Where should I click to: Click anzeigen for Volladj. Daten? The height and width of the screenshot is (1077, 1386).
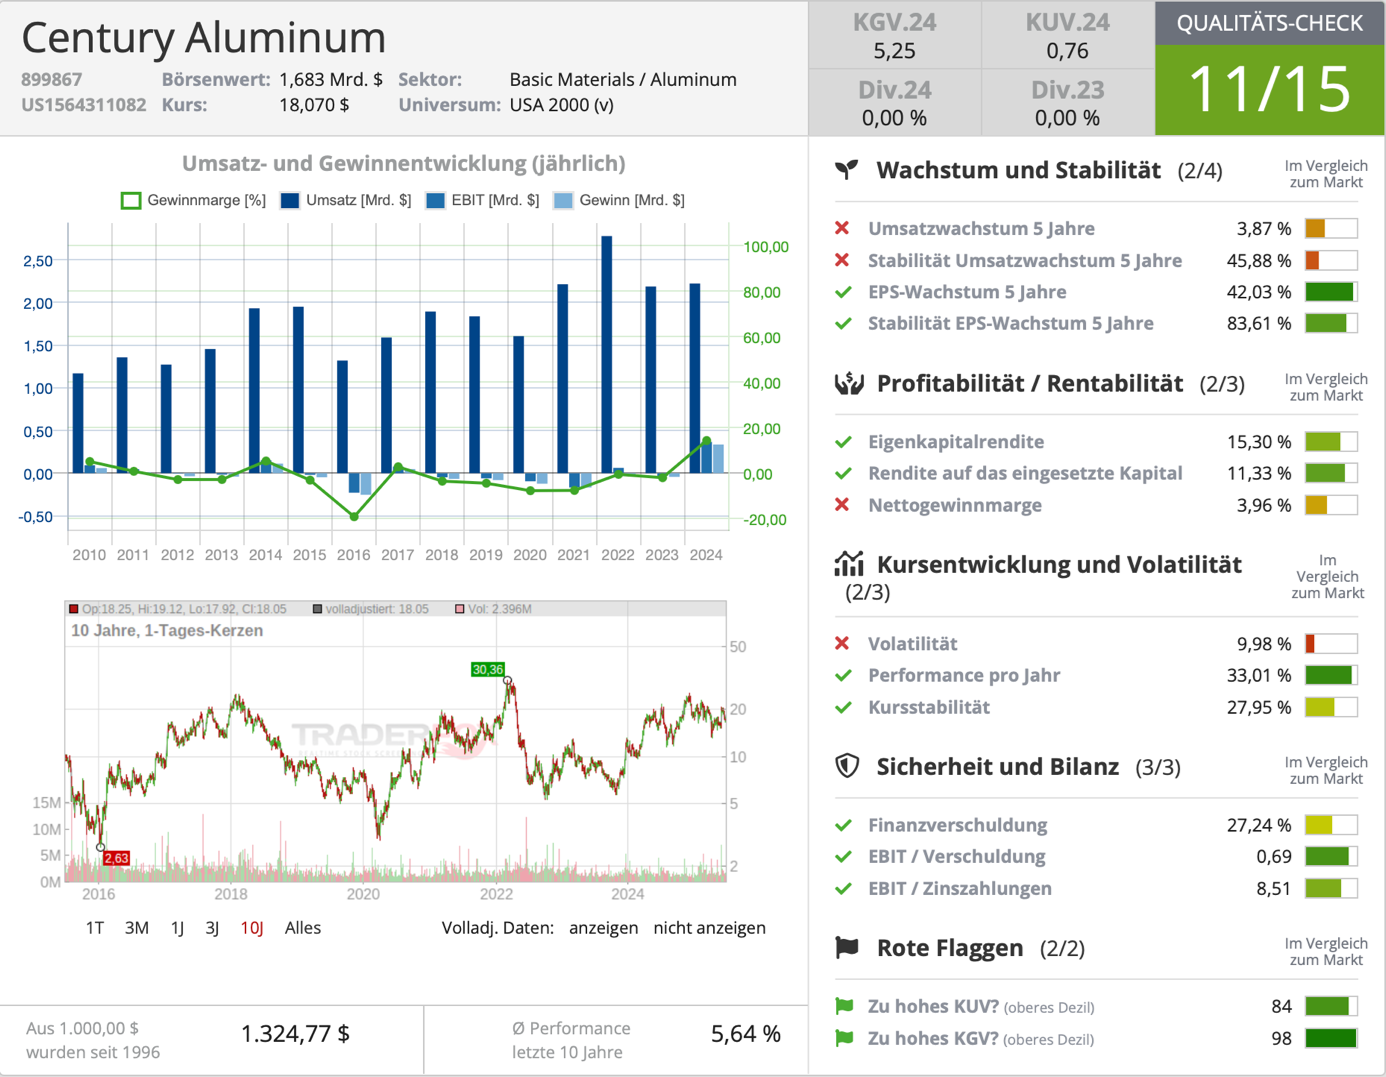pyautogui.click(x=603, y=928)
